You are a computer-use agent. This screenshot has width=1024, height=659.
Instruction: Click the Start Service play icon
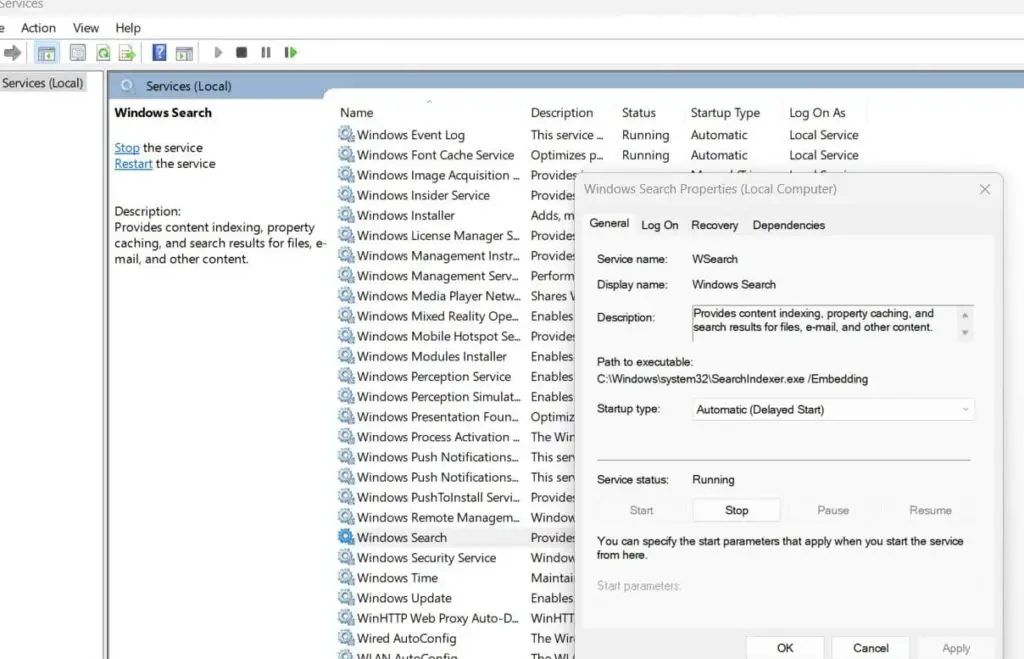pos(218,52)
